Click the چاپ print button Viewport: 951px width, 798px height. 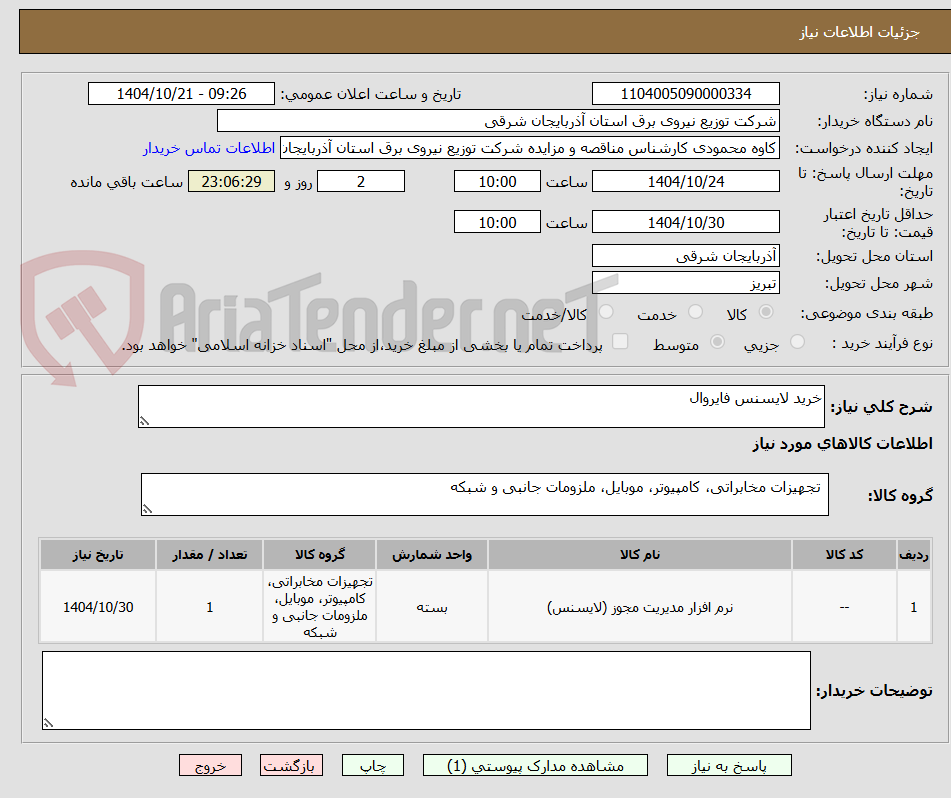tap(373, 765)
